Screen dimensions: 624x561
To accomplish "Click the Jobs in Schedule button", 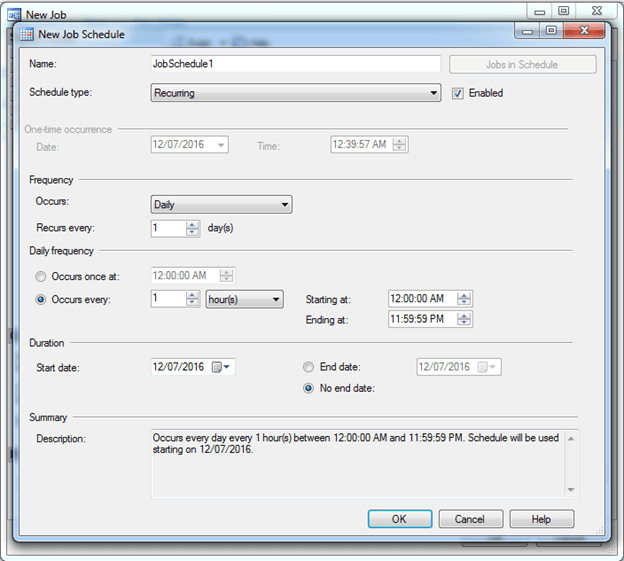I will 523,64.
